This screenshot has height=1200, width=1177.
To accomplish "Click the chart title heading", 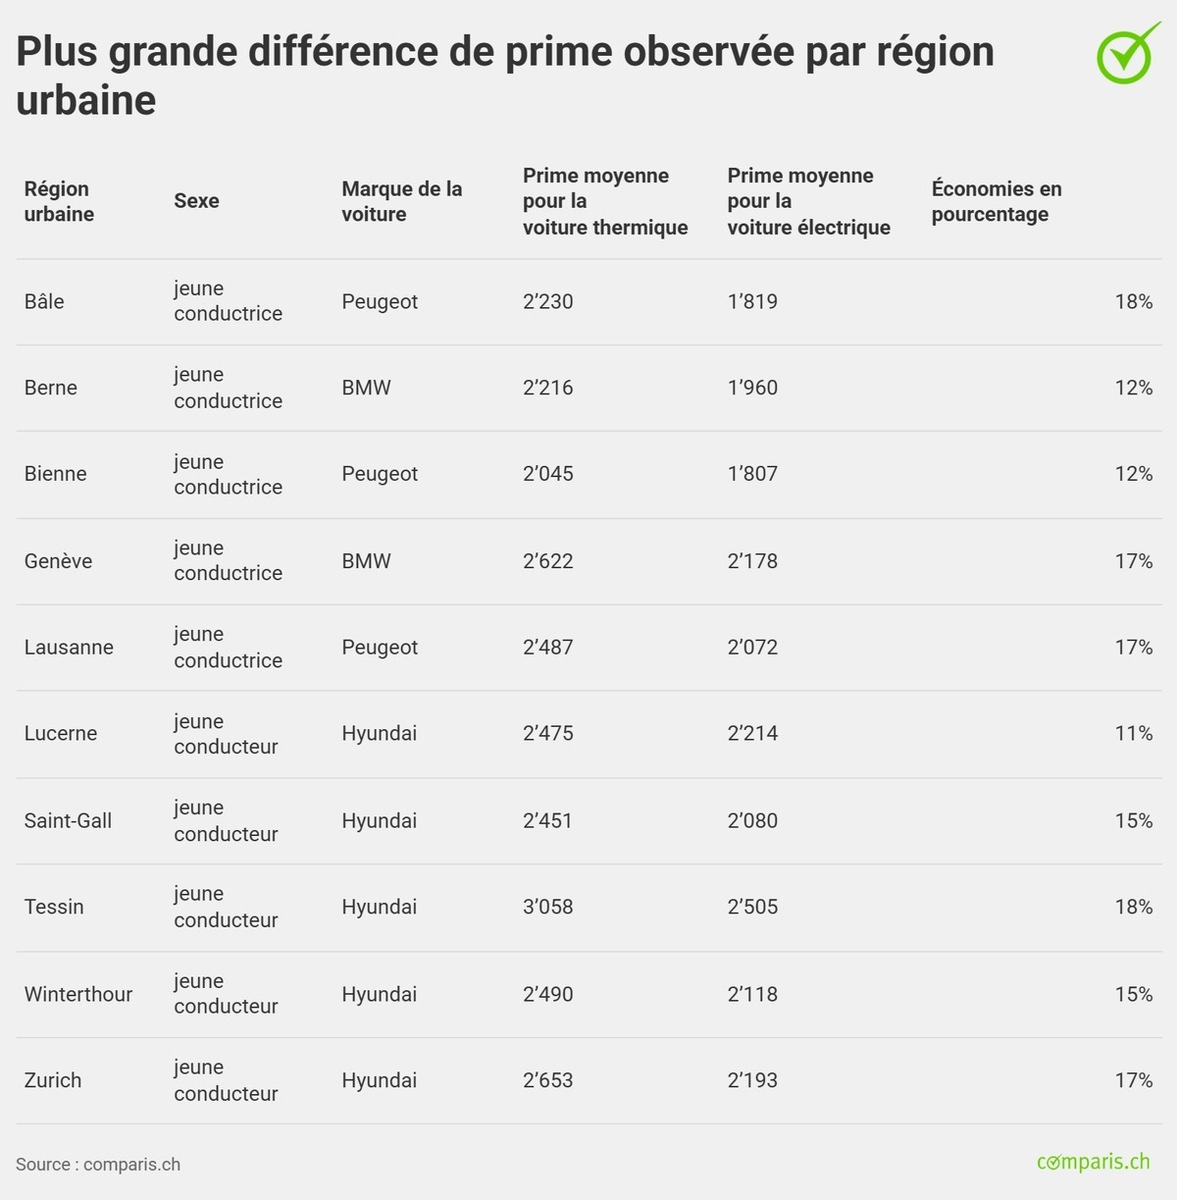I will [x=505, y=75].
